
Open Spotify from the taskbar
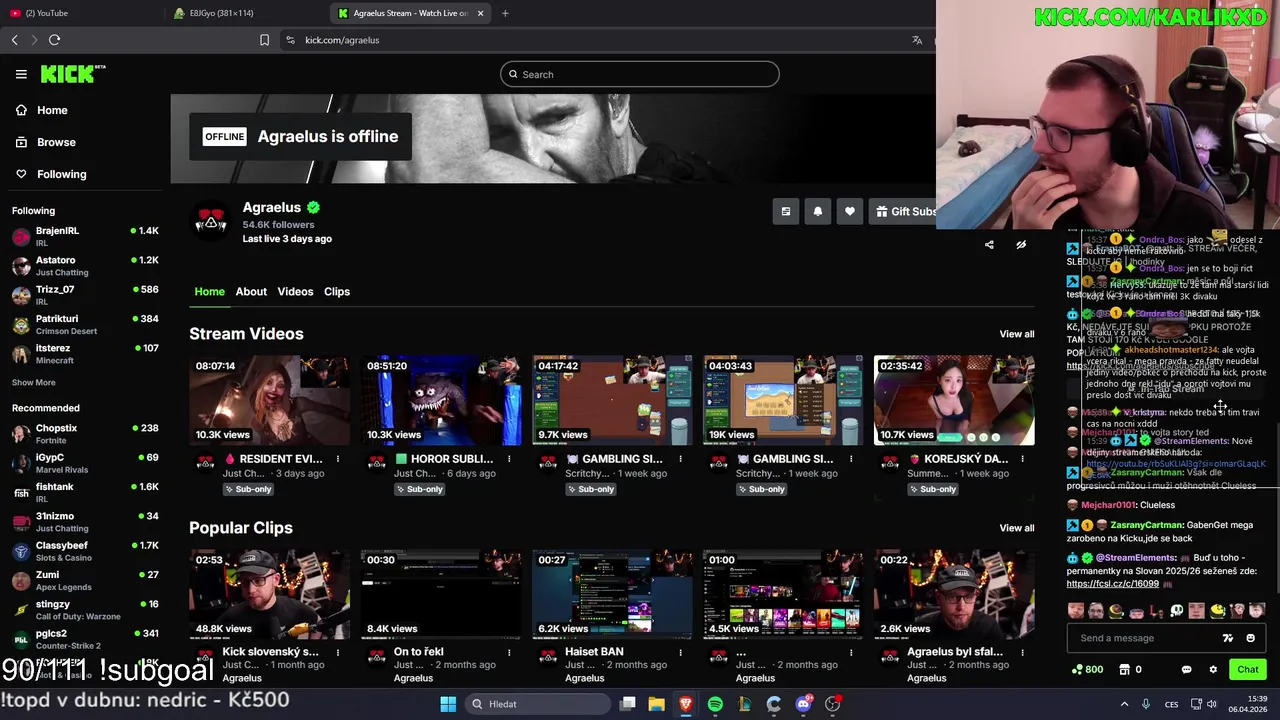coord(715,704)
